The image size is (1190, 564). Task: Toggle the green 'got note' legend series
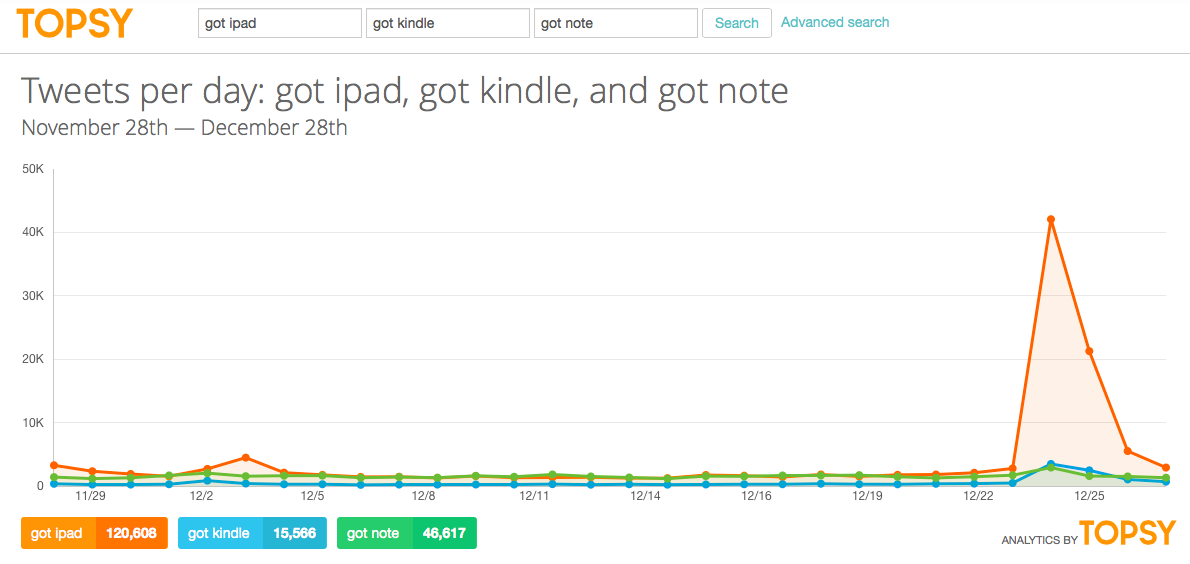tap(374, 533)
